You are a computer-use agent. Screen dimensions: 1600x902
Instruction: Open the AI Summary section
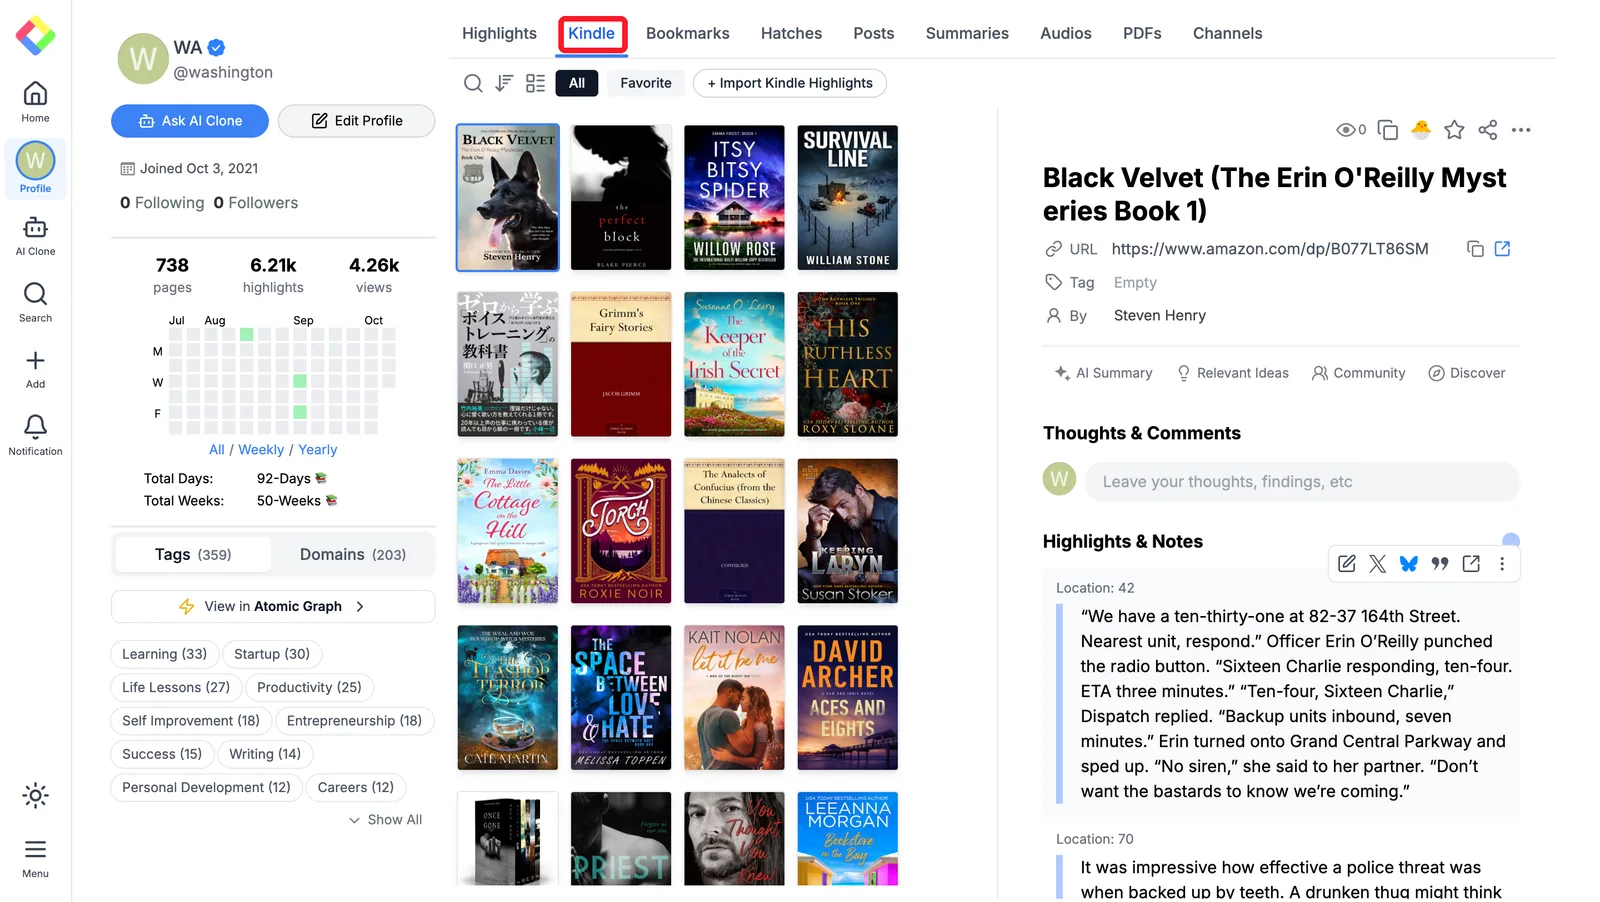tap(1103, 373)
